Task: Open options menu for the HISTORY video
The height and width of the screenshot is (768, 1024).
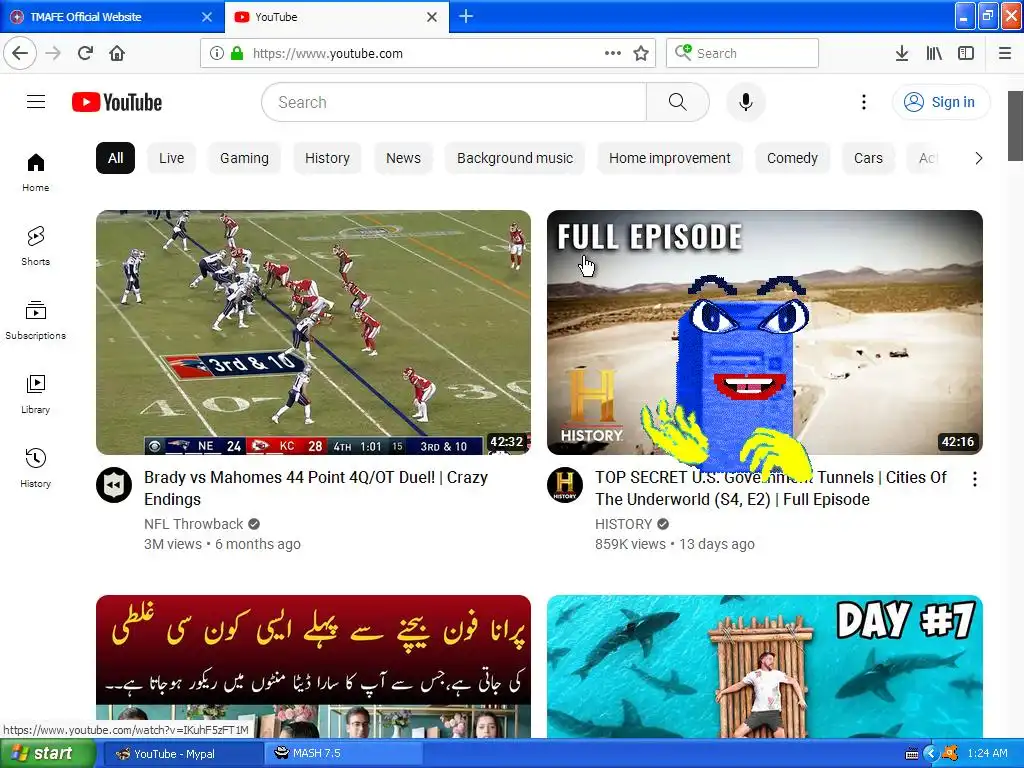Action: pyautogui.click(x=974, y=479)
